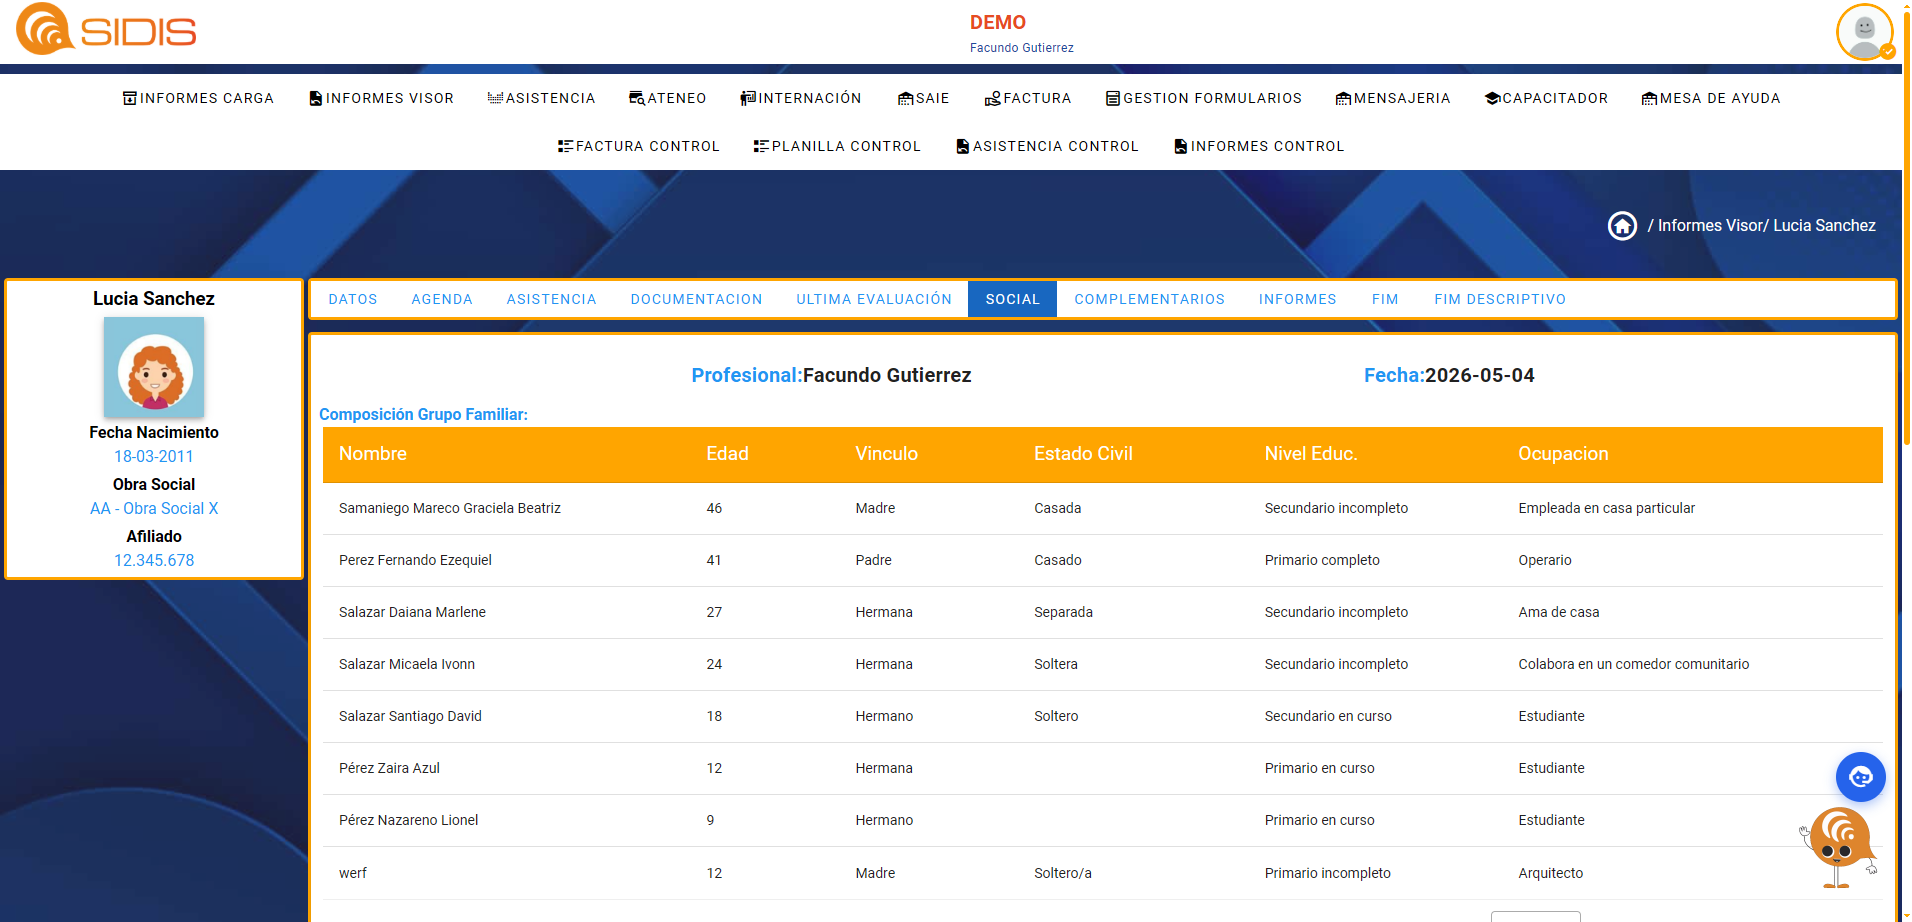Image resolution: width=1912 pixels, height=922 pixels.
Task: Click the Informes Visor document icon
Action: click(x=316, y=98)
